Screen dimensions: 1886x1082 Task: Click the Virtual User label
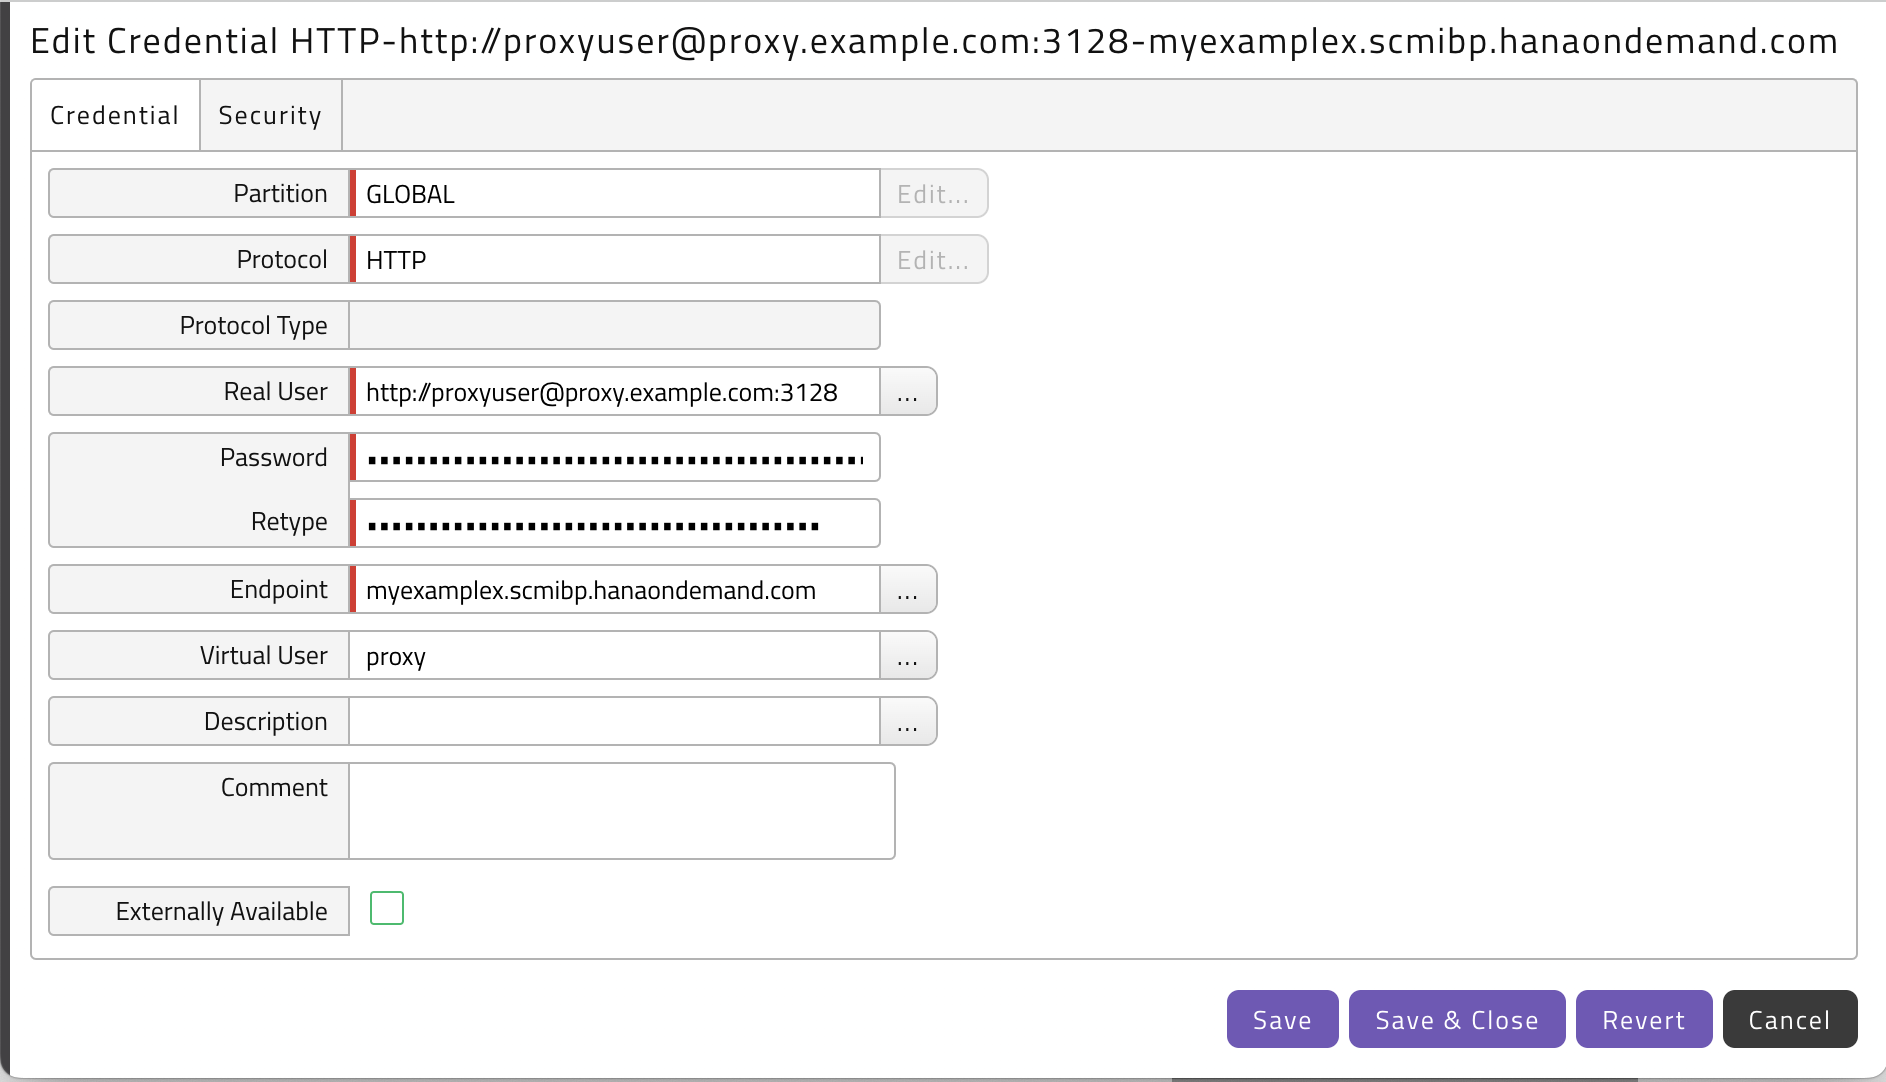[x=263, y=655]
